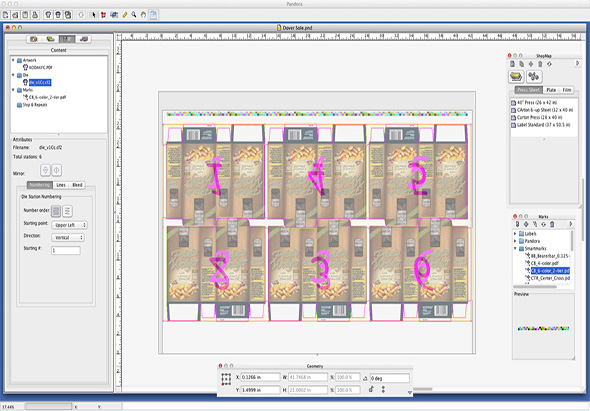Open the Direction Vertical dropdown
Viewport: 590px width, 411px height.
point(68,238)
